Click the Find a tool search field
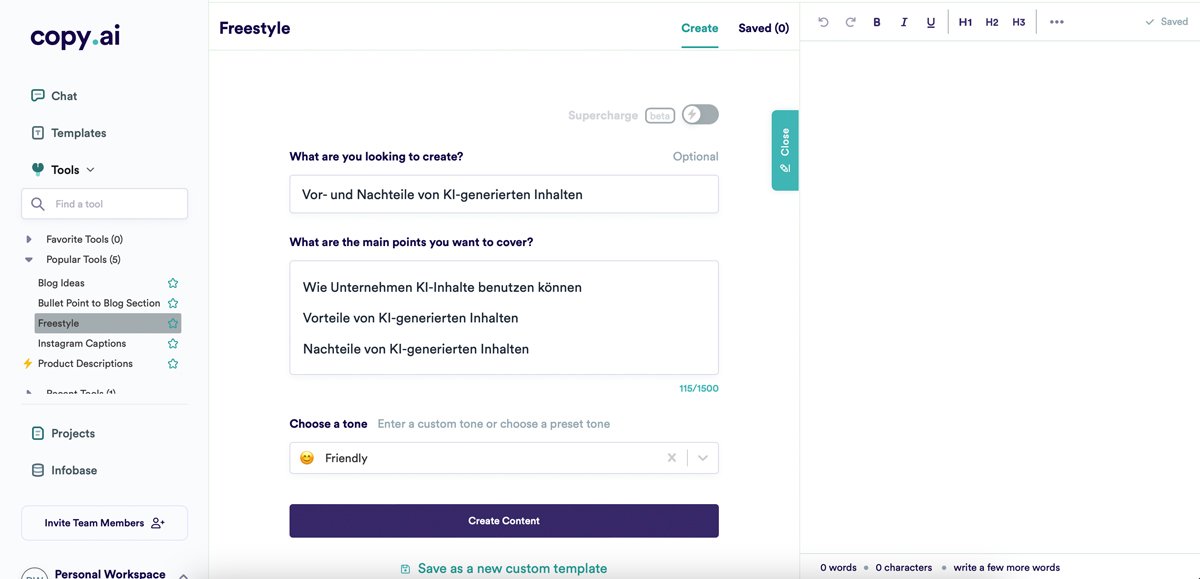The image size is (1200, 579). (x=105, y=204)
